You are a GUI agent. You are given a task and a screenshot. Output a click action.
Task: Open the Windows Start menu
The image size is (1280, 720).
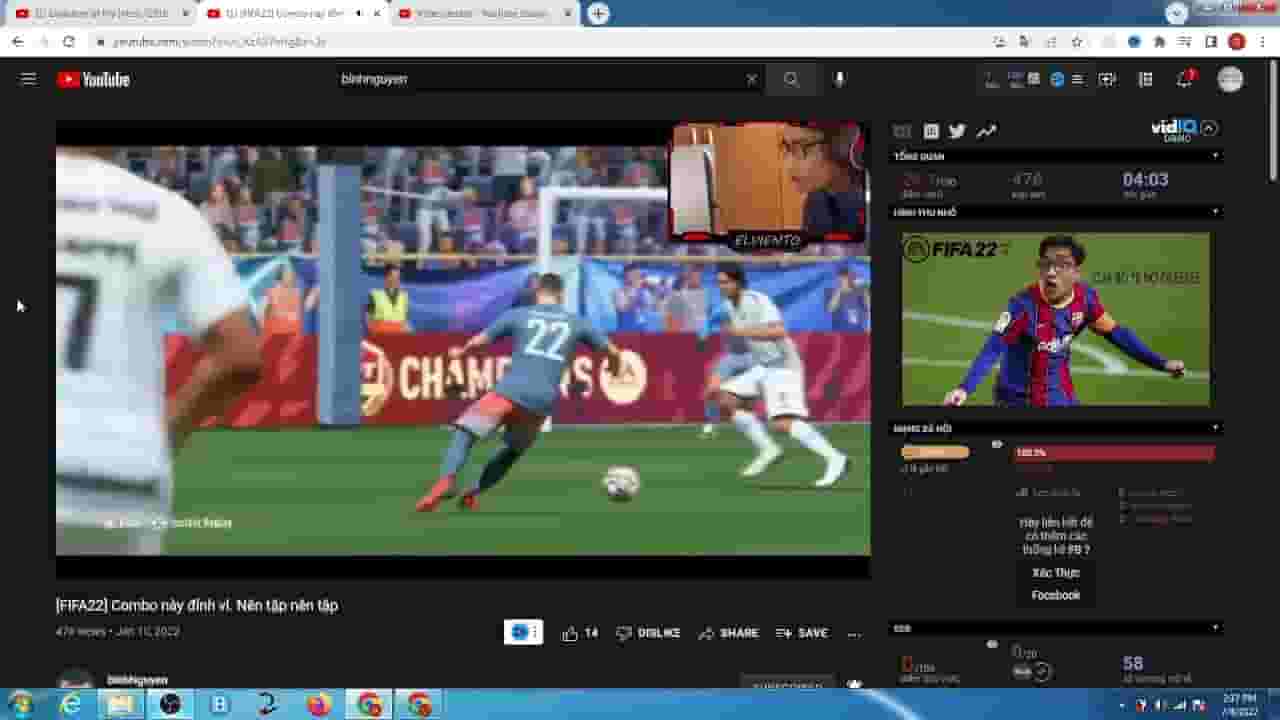[20, 704]
